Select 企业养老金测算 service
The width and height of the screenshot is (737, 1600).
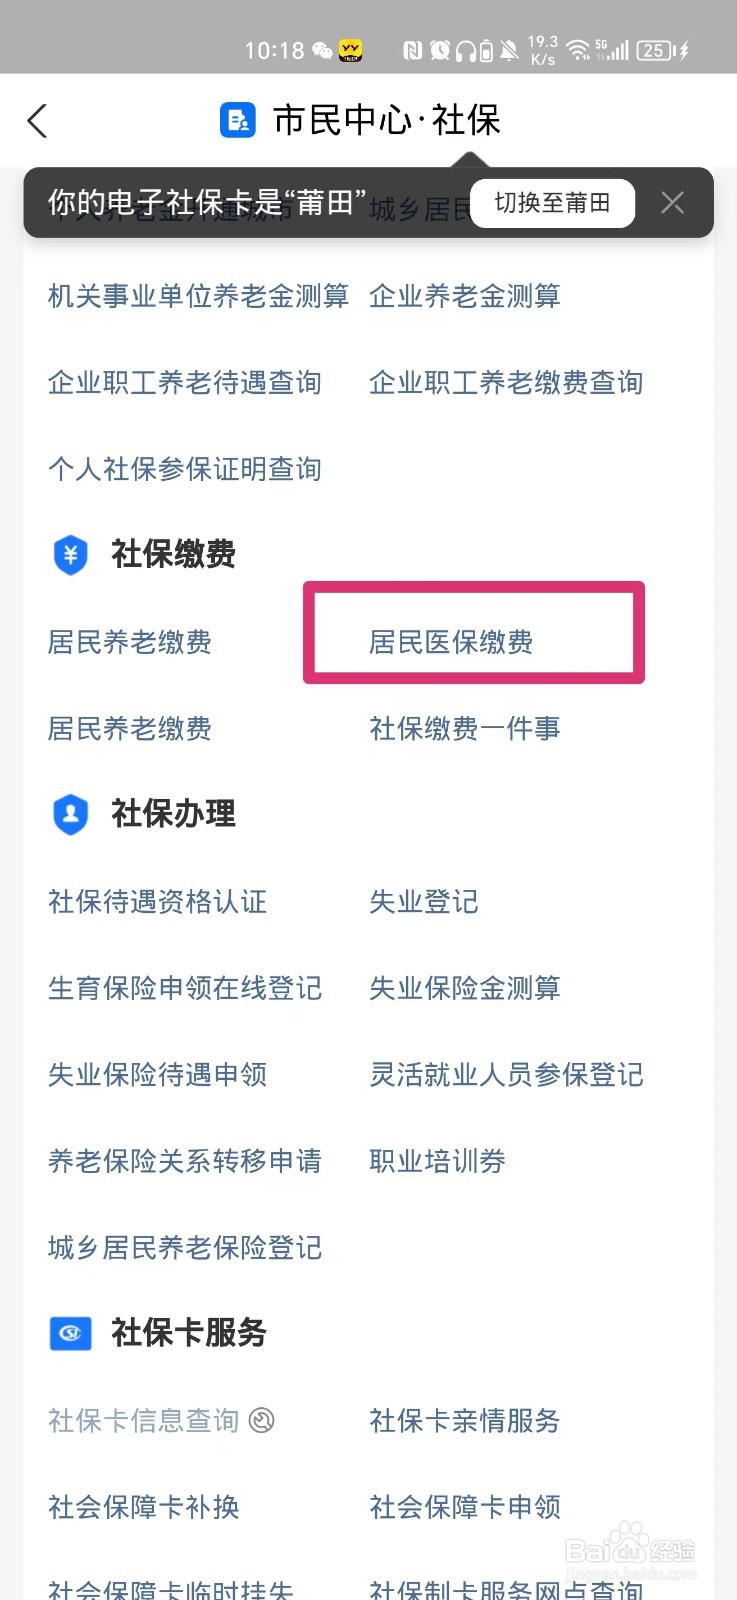pos(465,296)
